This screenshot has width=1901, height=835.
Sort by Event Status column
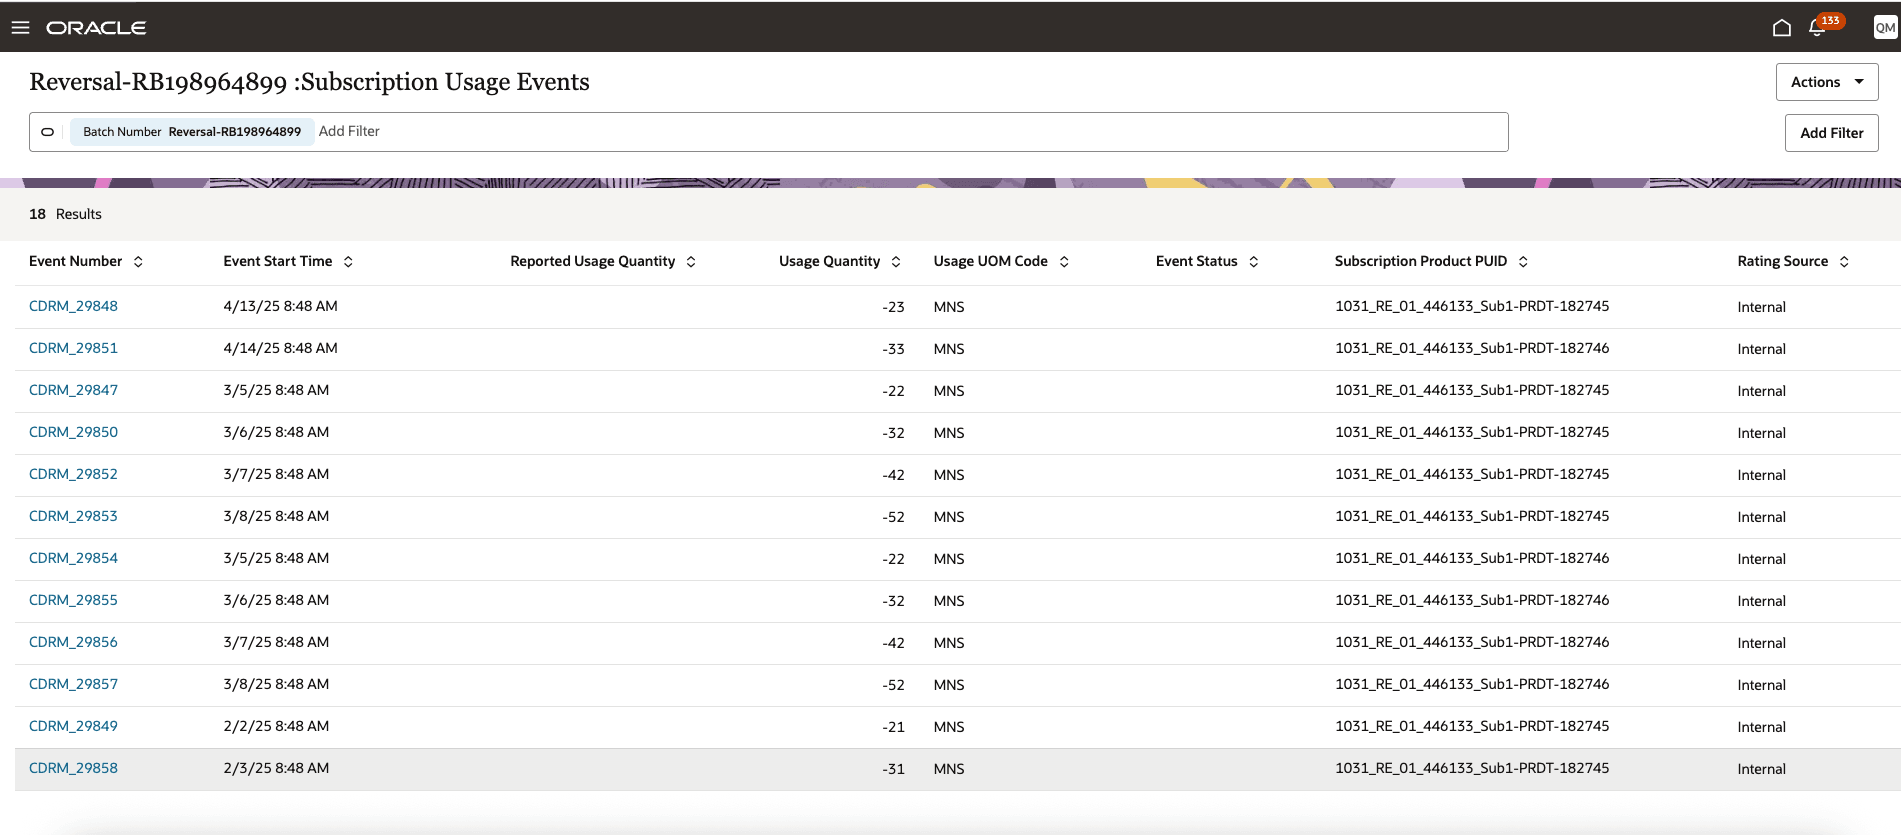point(1253,262)
